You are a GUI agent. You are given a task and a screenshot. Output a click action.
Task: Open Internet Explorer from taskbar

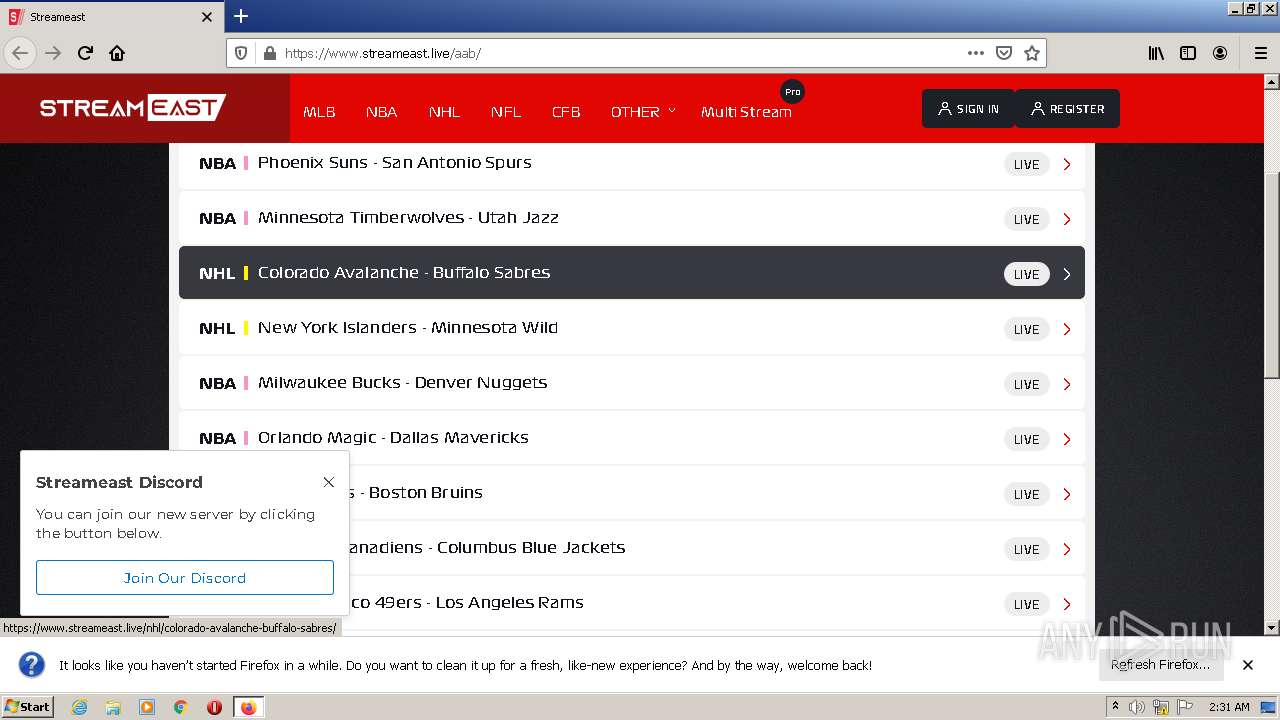[x=79, y=707]
